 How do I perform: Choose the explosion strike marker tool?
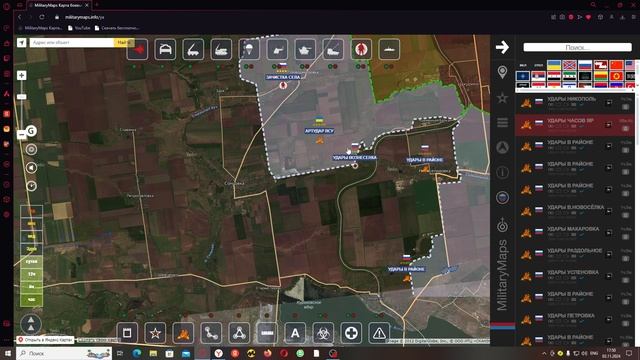click(x=183, y=333)
